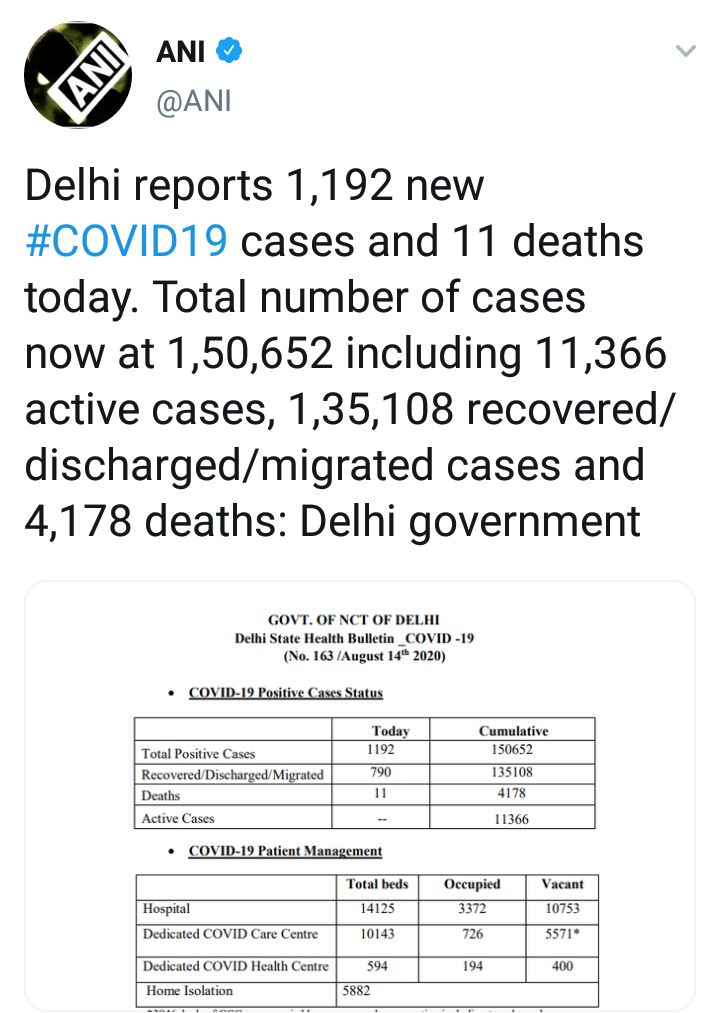
Task: Click the Total Positive Cases row label
Action: pos(198,754)
